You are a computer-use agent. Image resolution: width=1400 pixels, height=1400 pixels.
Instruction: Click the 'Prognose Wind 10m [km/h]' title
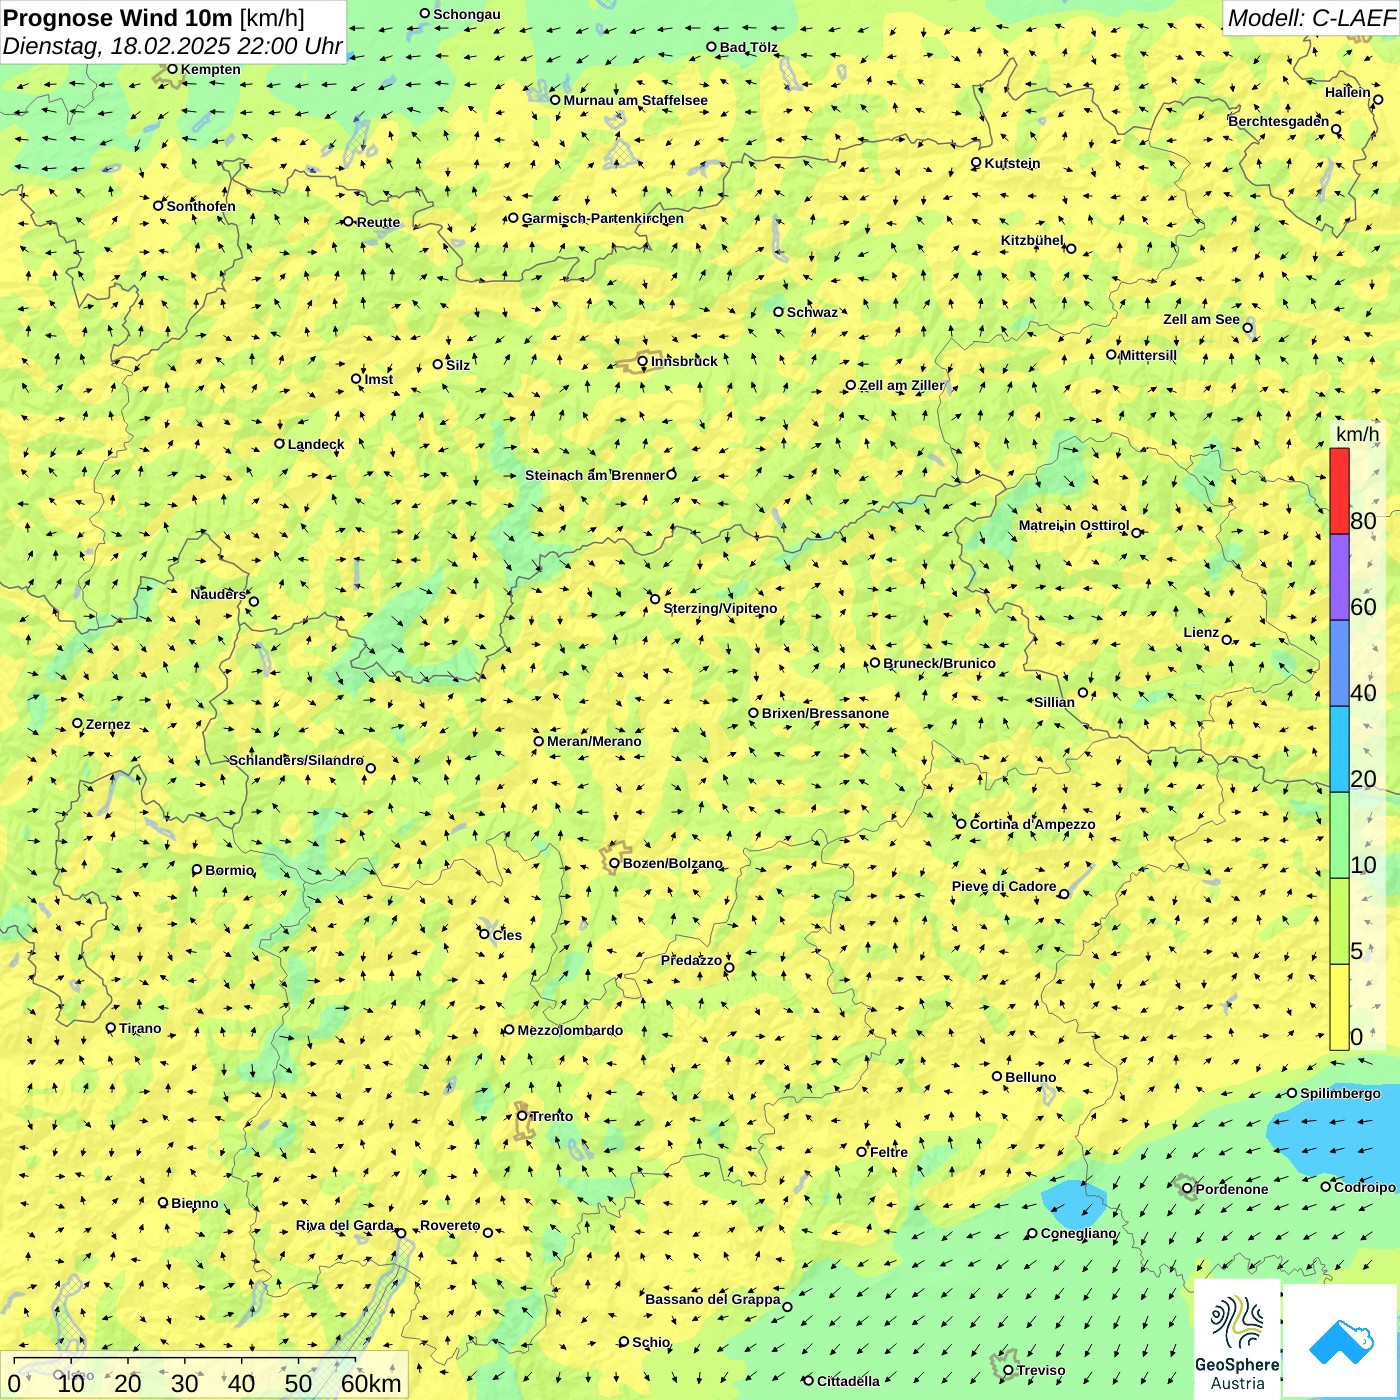point(154,17)
